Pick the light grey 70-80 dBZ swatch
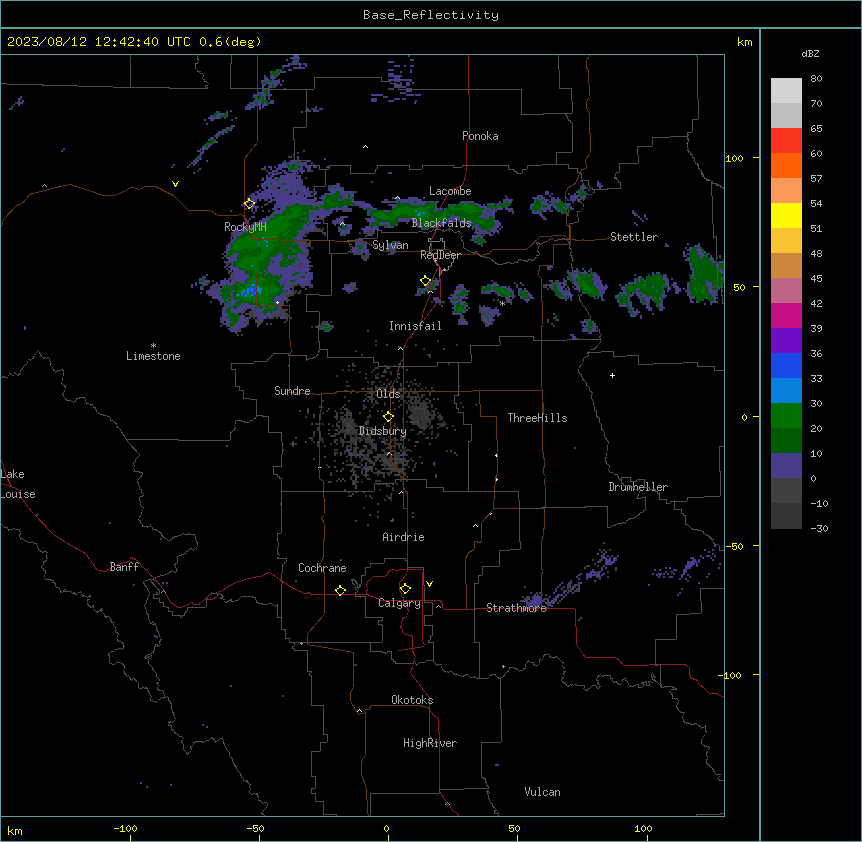The height and width of the screenshot is (842, 862). coord(786,91)
